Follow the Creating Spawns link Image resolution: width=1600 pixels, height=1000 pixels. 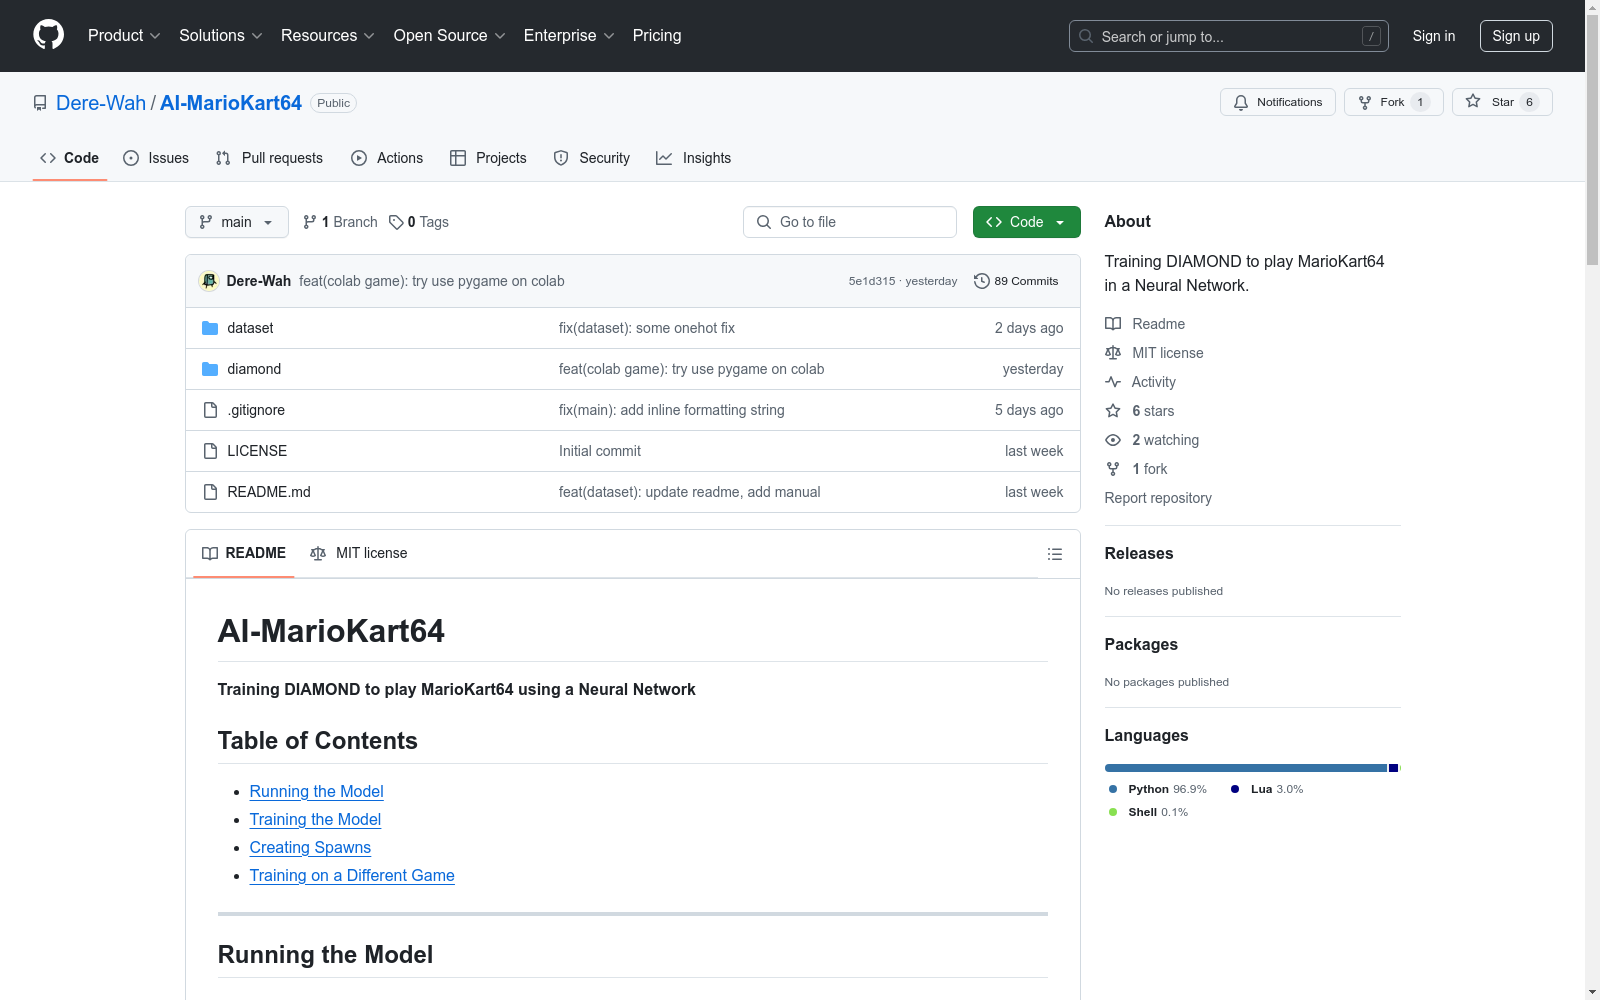tap(310, 847)
